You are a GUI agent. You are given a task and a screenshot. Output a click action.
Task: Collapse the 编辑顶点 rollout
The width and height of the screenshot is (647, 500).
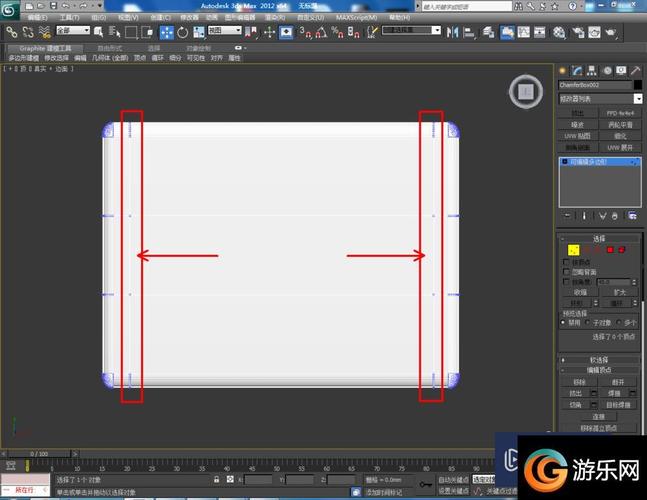[600, 370]
